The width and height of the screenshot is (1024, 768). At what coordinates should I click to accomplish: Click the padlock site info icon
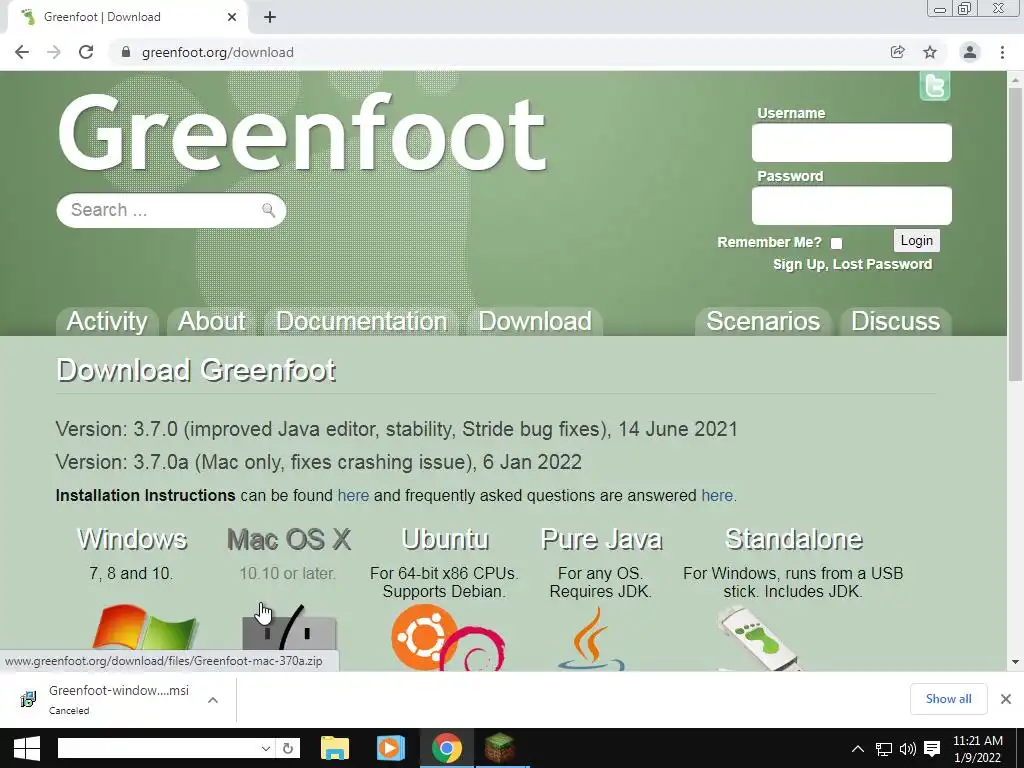pyautogui.click(x=126, y=52)
